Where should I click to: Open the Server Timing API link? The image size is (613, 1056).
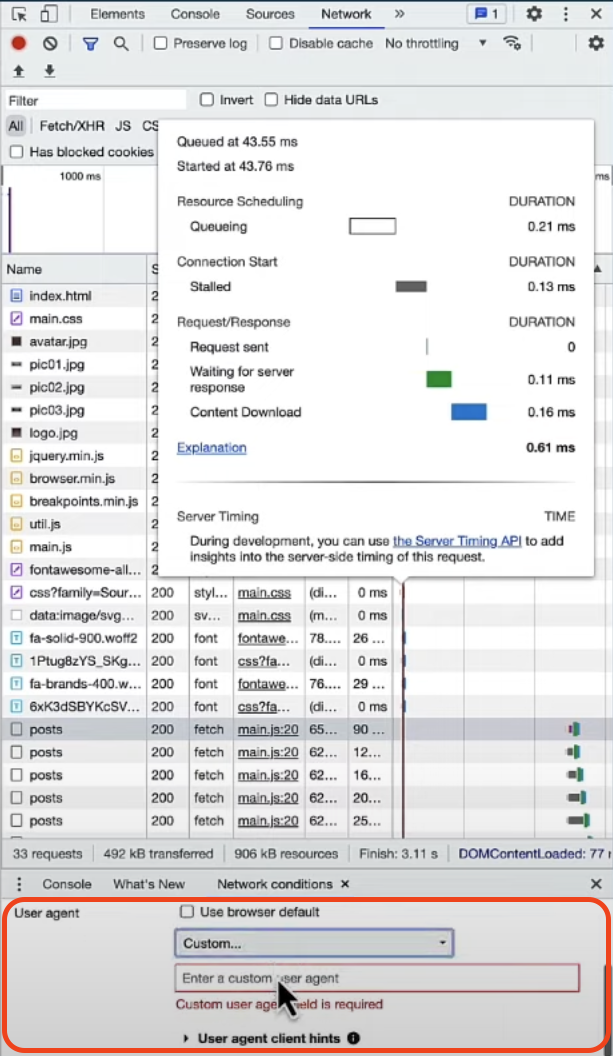[x=457, y=541]
